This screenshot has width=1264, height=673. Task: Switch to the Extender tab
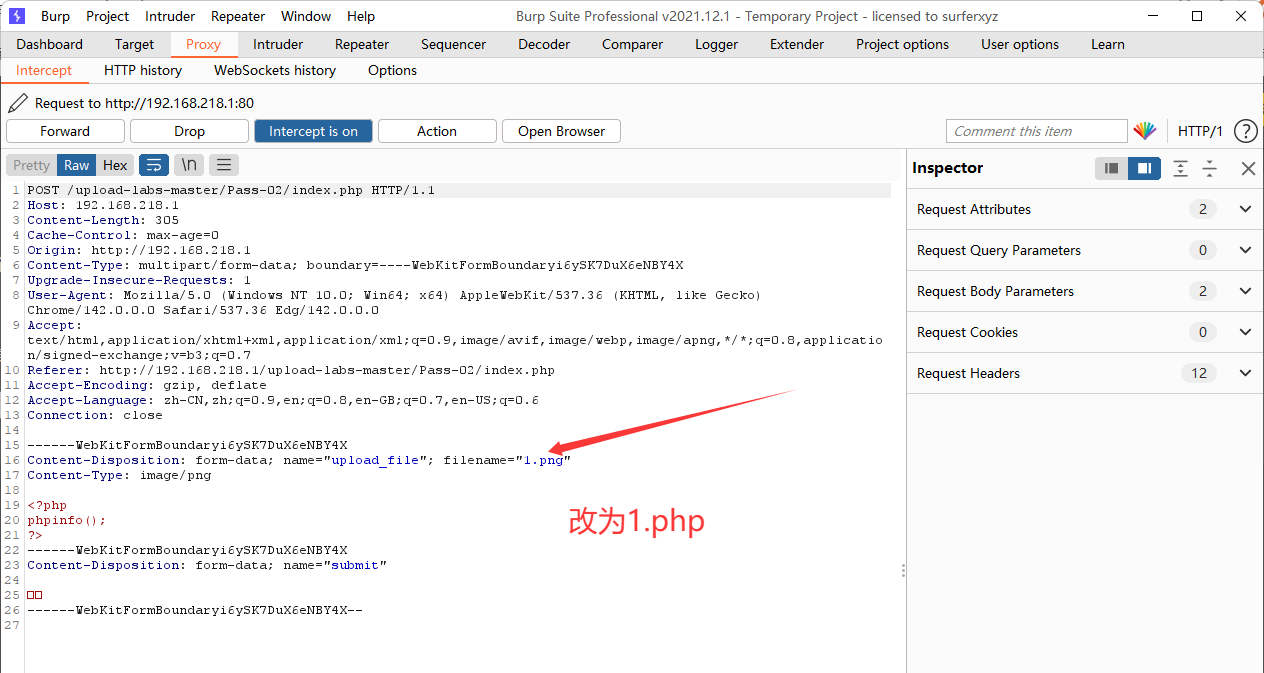pyautogui.click(x=797, y=44)
